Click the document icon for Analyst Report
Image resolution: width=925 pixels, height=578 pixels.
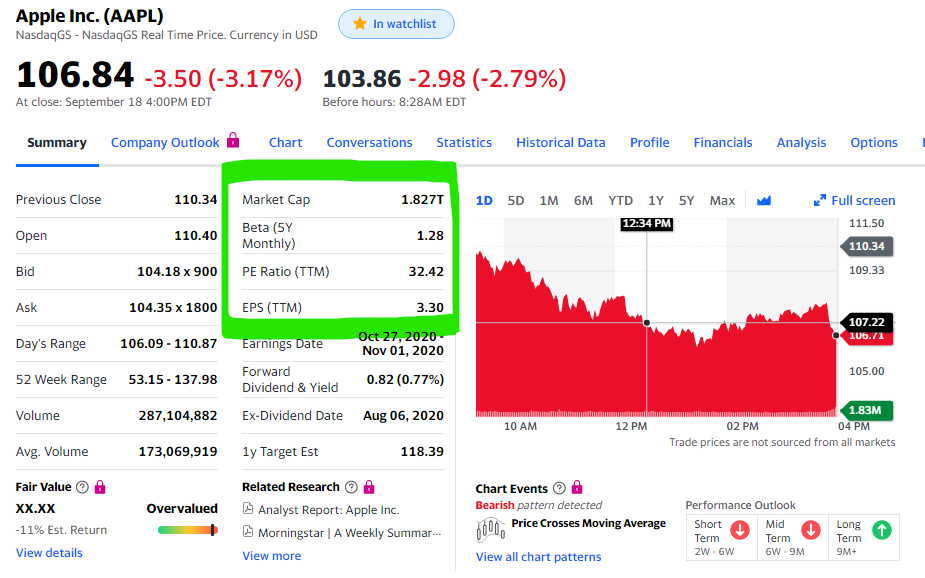tap(248, 509)
